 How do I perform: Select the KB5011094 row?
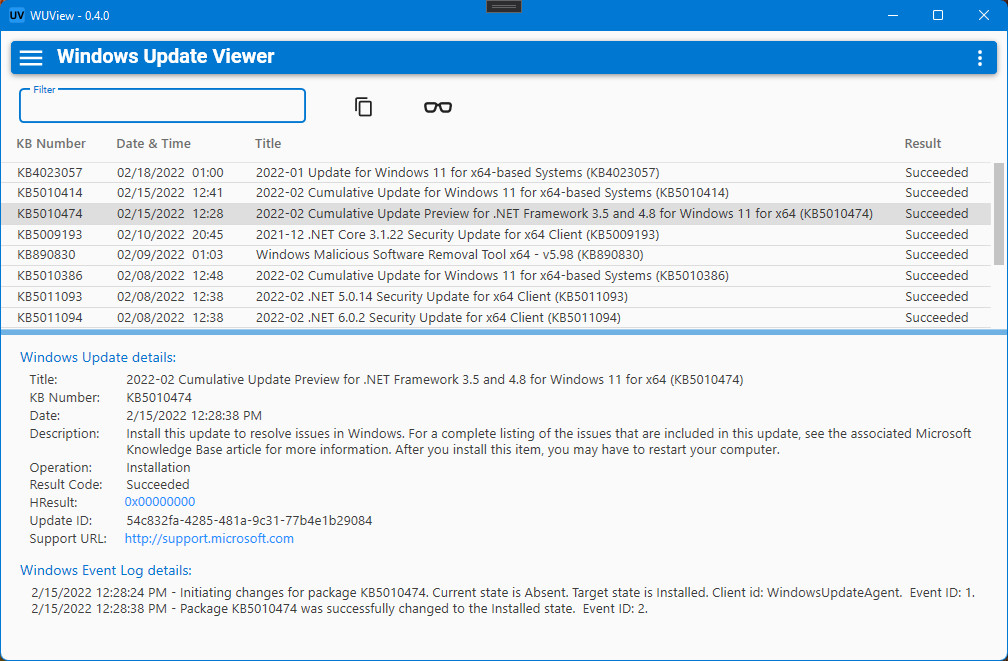[496, 317]
